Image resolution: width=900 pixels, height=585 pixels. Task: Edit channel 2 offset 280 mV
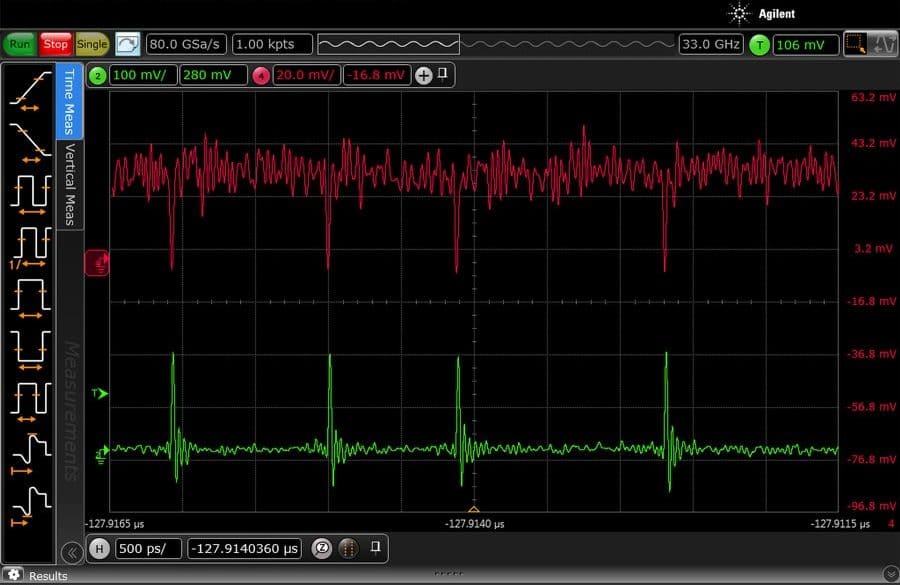point(214,75)
